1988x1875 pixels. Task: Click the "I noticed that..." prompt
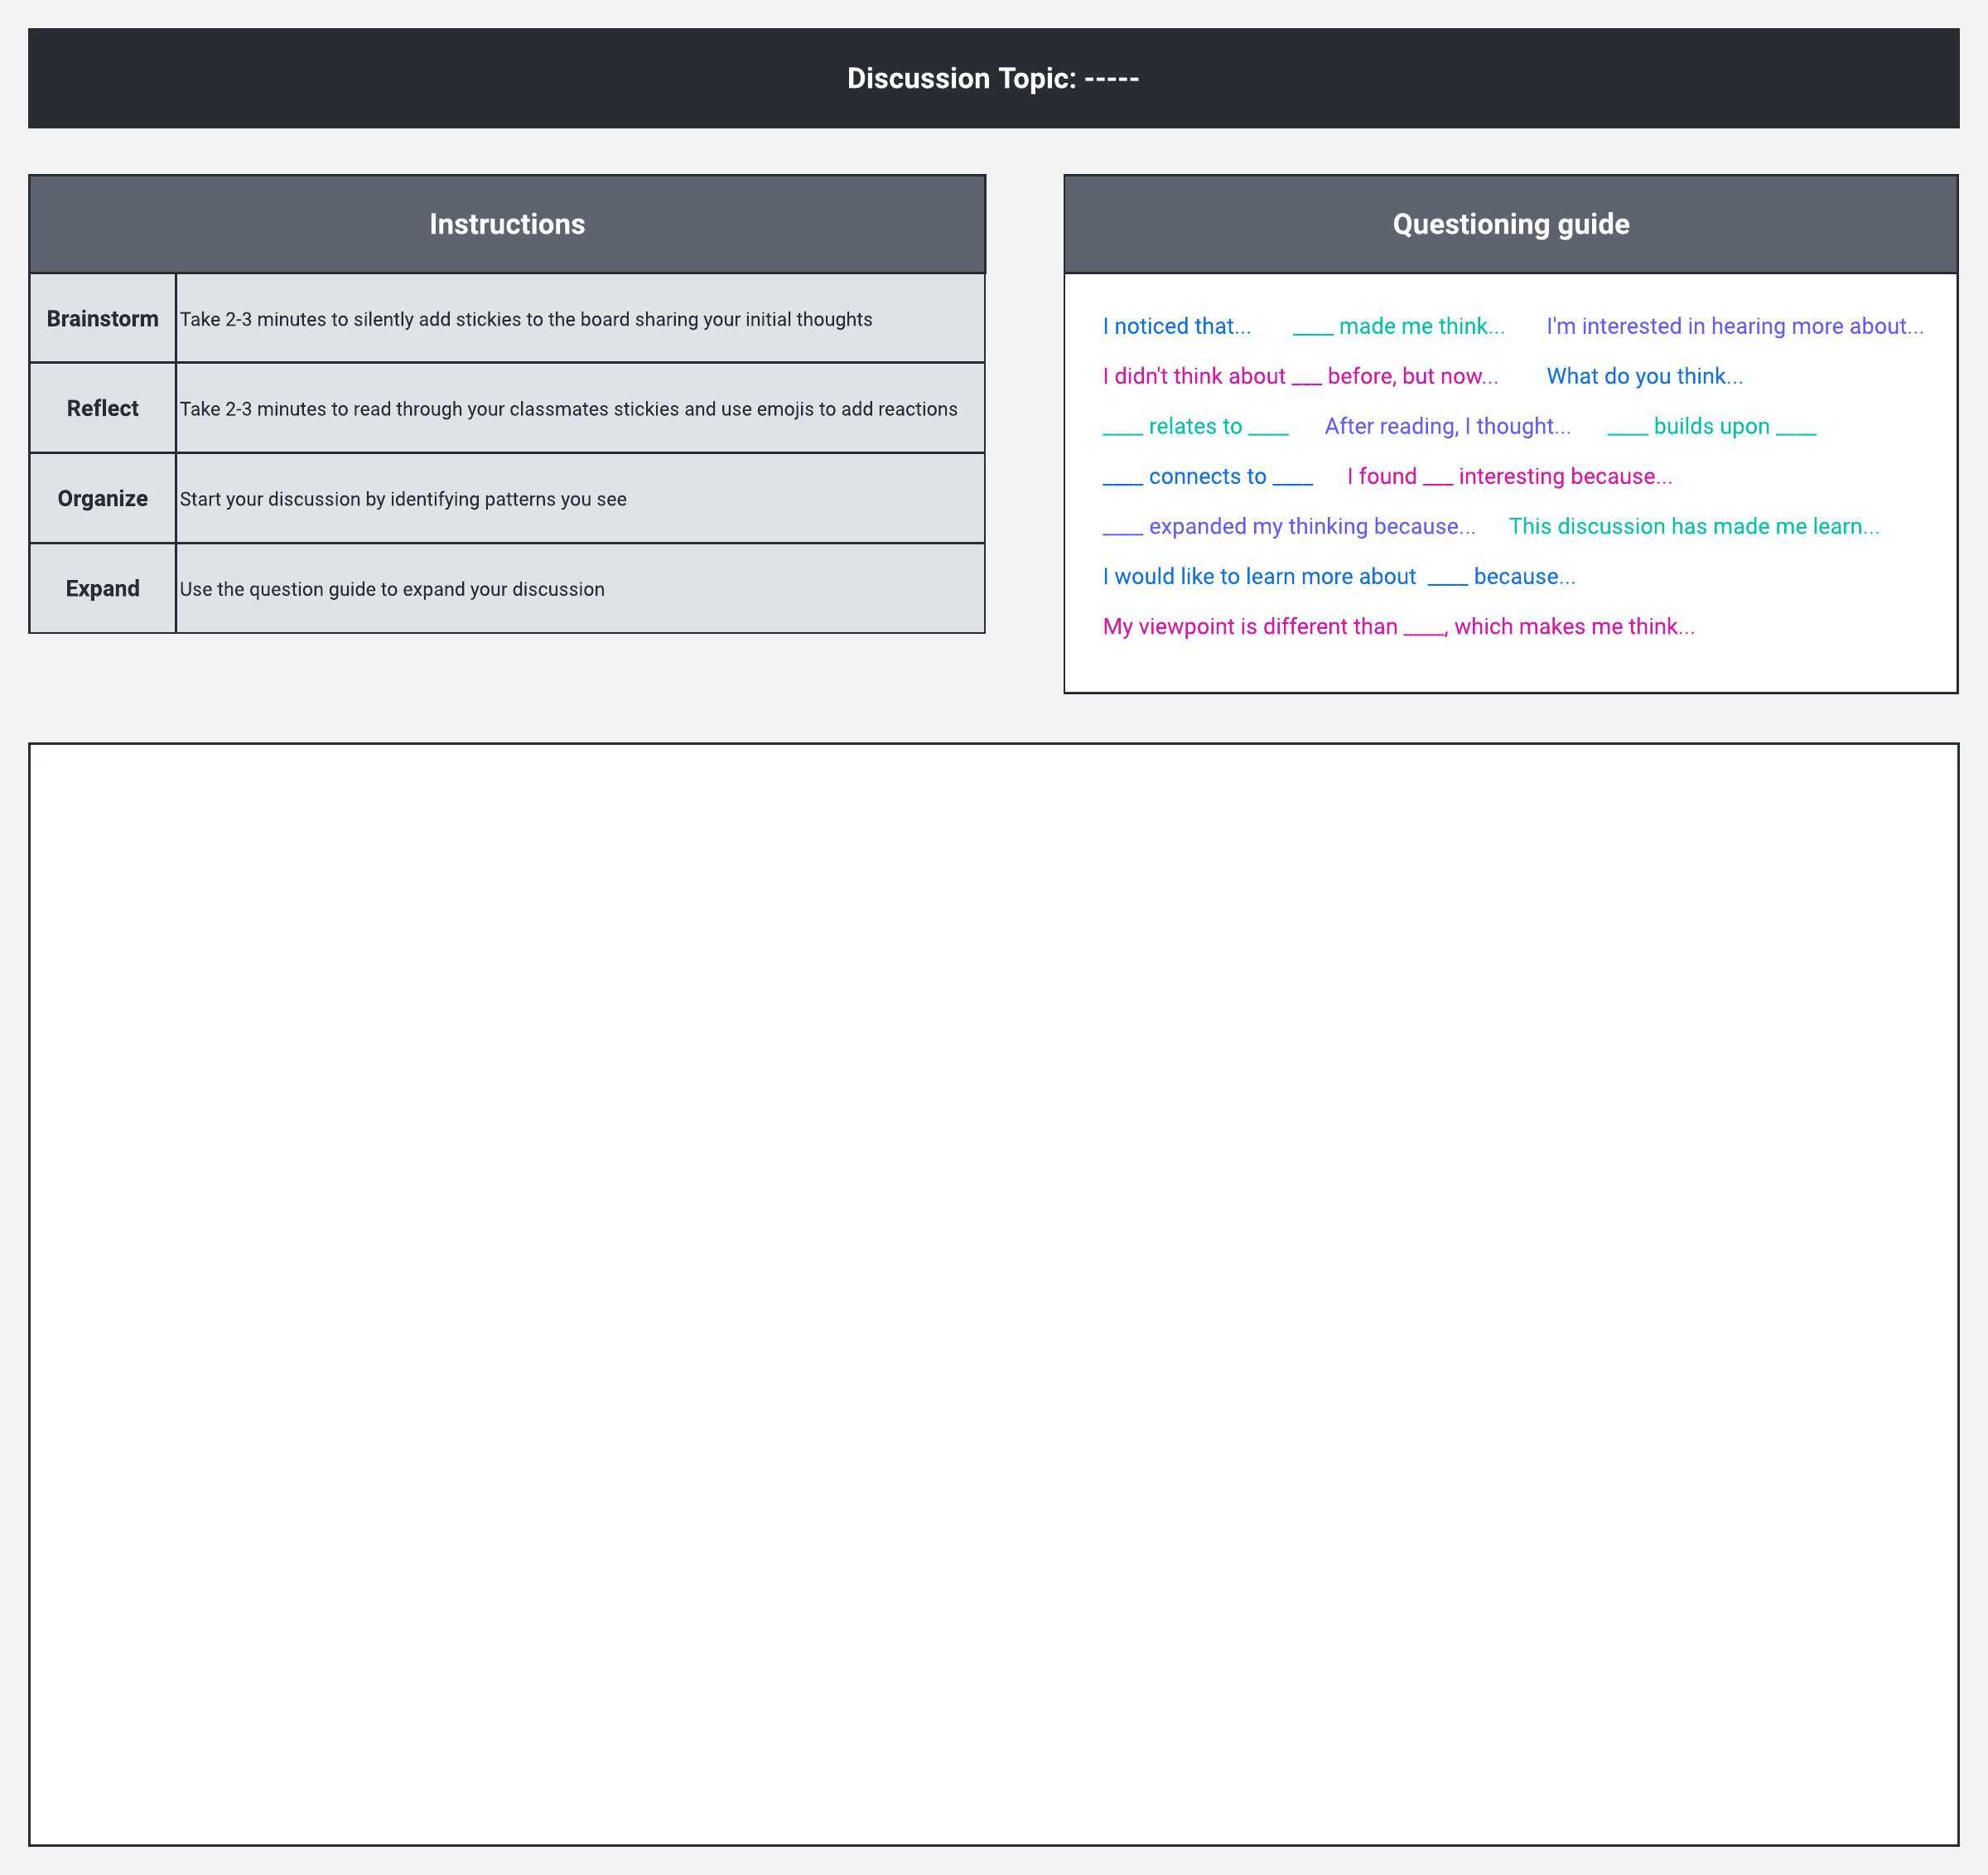pos(1176,326)
